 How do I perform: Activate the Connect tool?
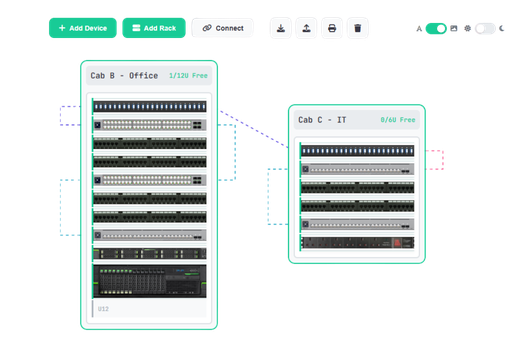coord(223,28)
